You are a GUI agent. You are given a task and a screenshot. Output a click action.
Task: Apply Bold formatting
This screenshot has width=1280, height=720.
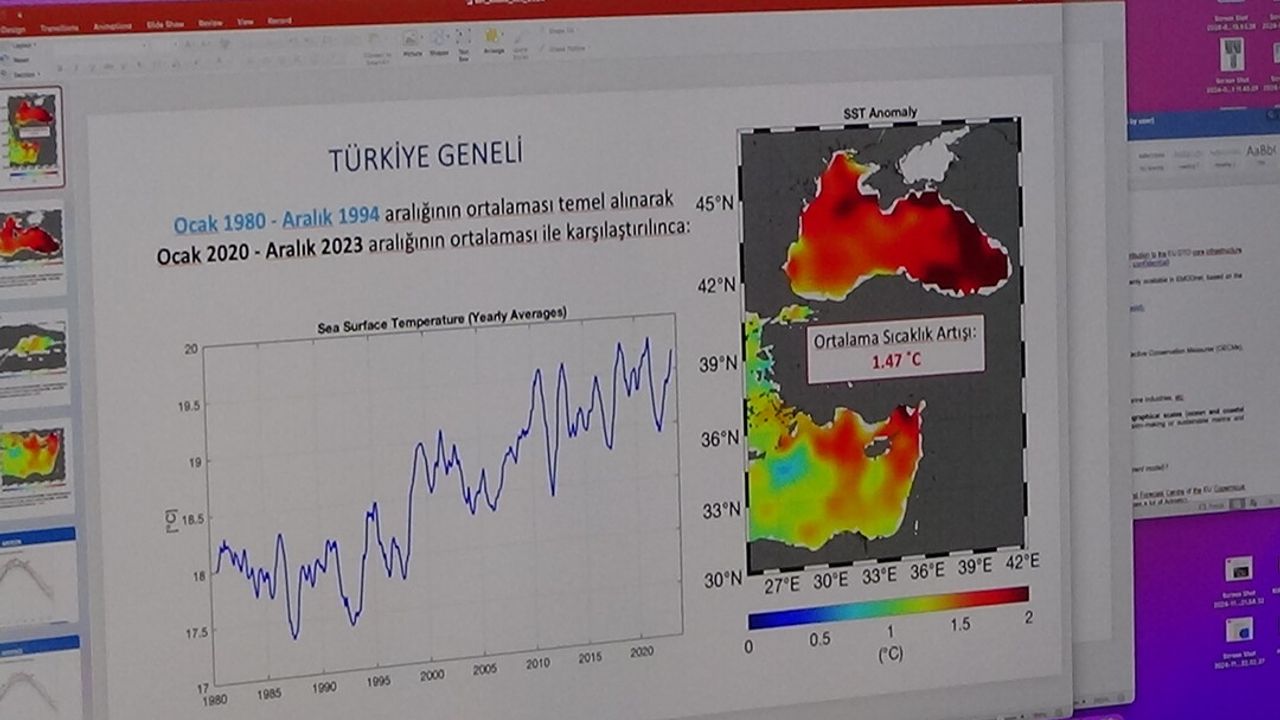click(61, 68)
